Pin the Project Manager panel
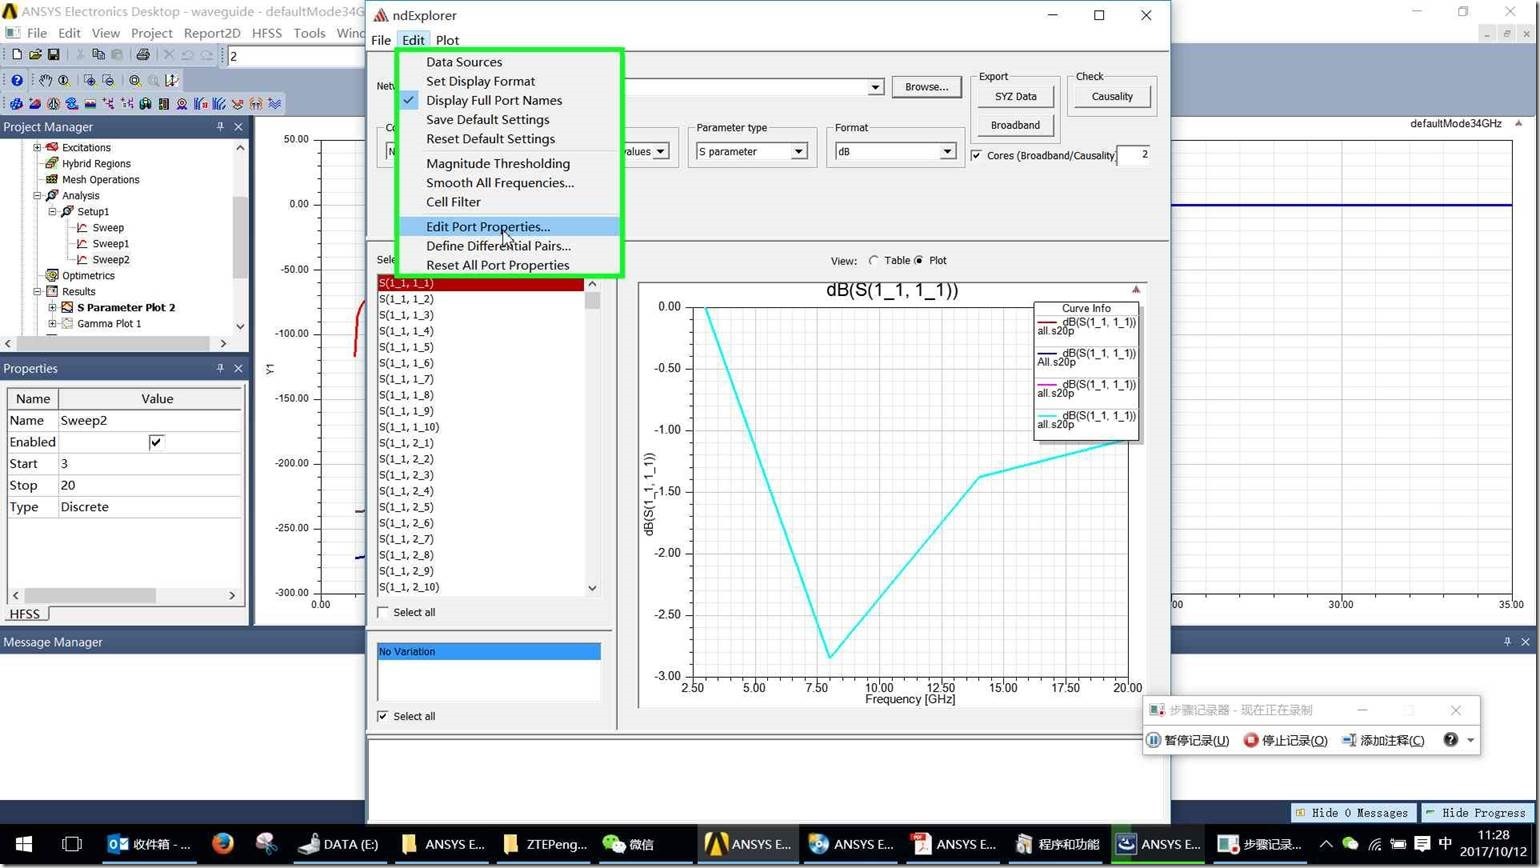 pyautogui.click(x=220, y=127)
